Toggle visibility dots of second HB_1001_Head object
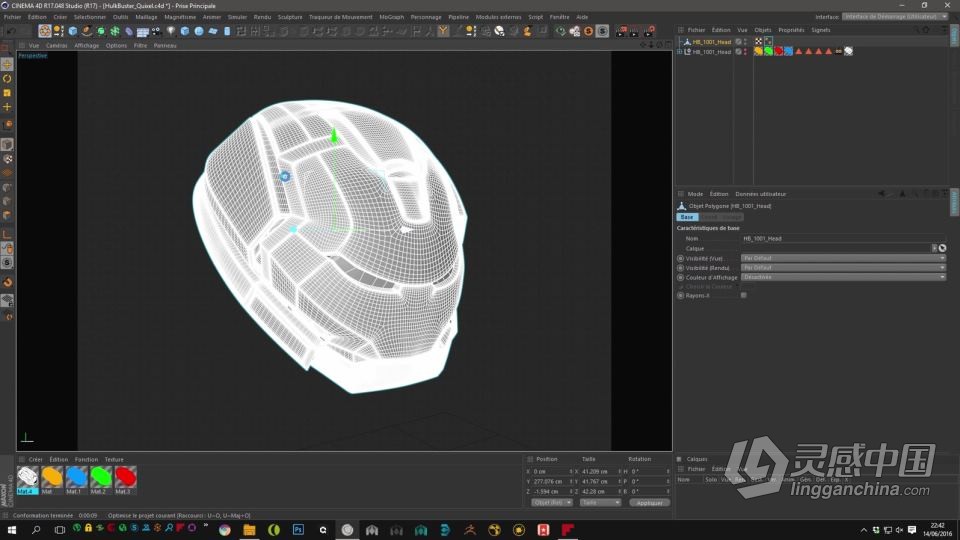Viewport: 960px width, 540px height. [745, 51]
